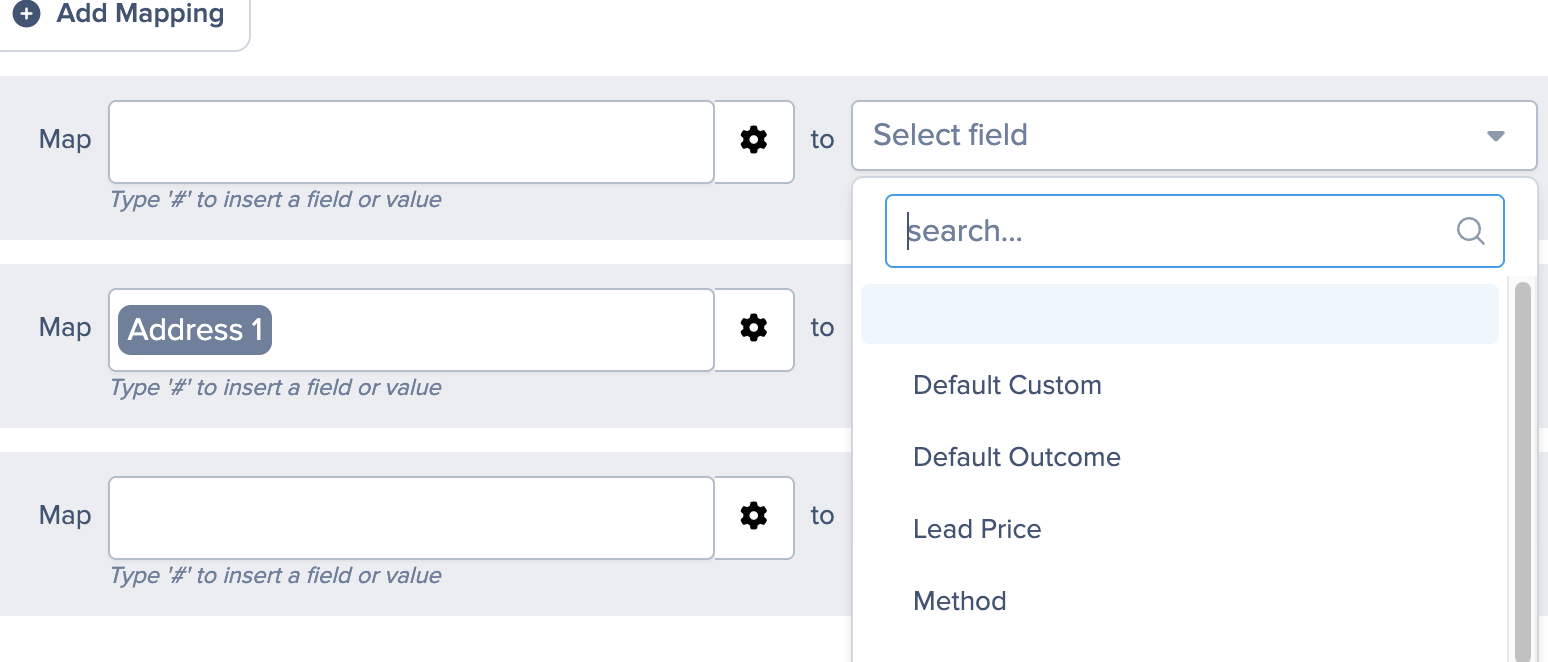Click the magnifier icon in the search box

pyautogui.click(x=1470, y=231)
